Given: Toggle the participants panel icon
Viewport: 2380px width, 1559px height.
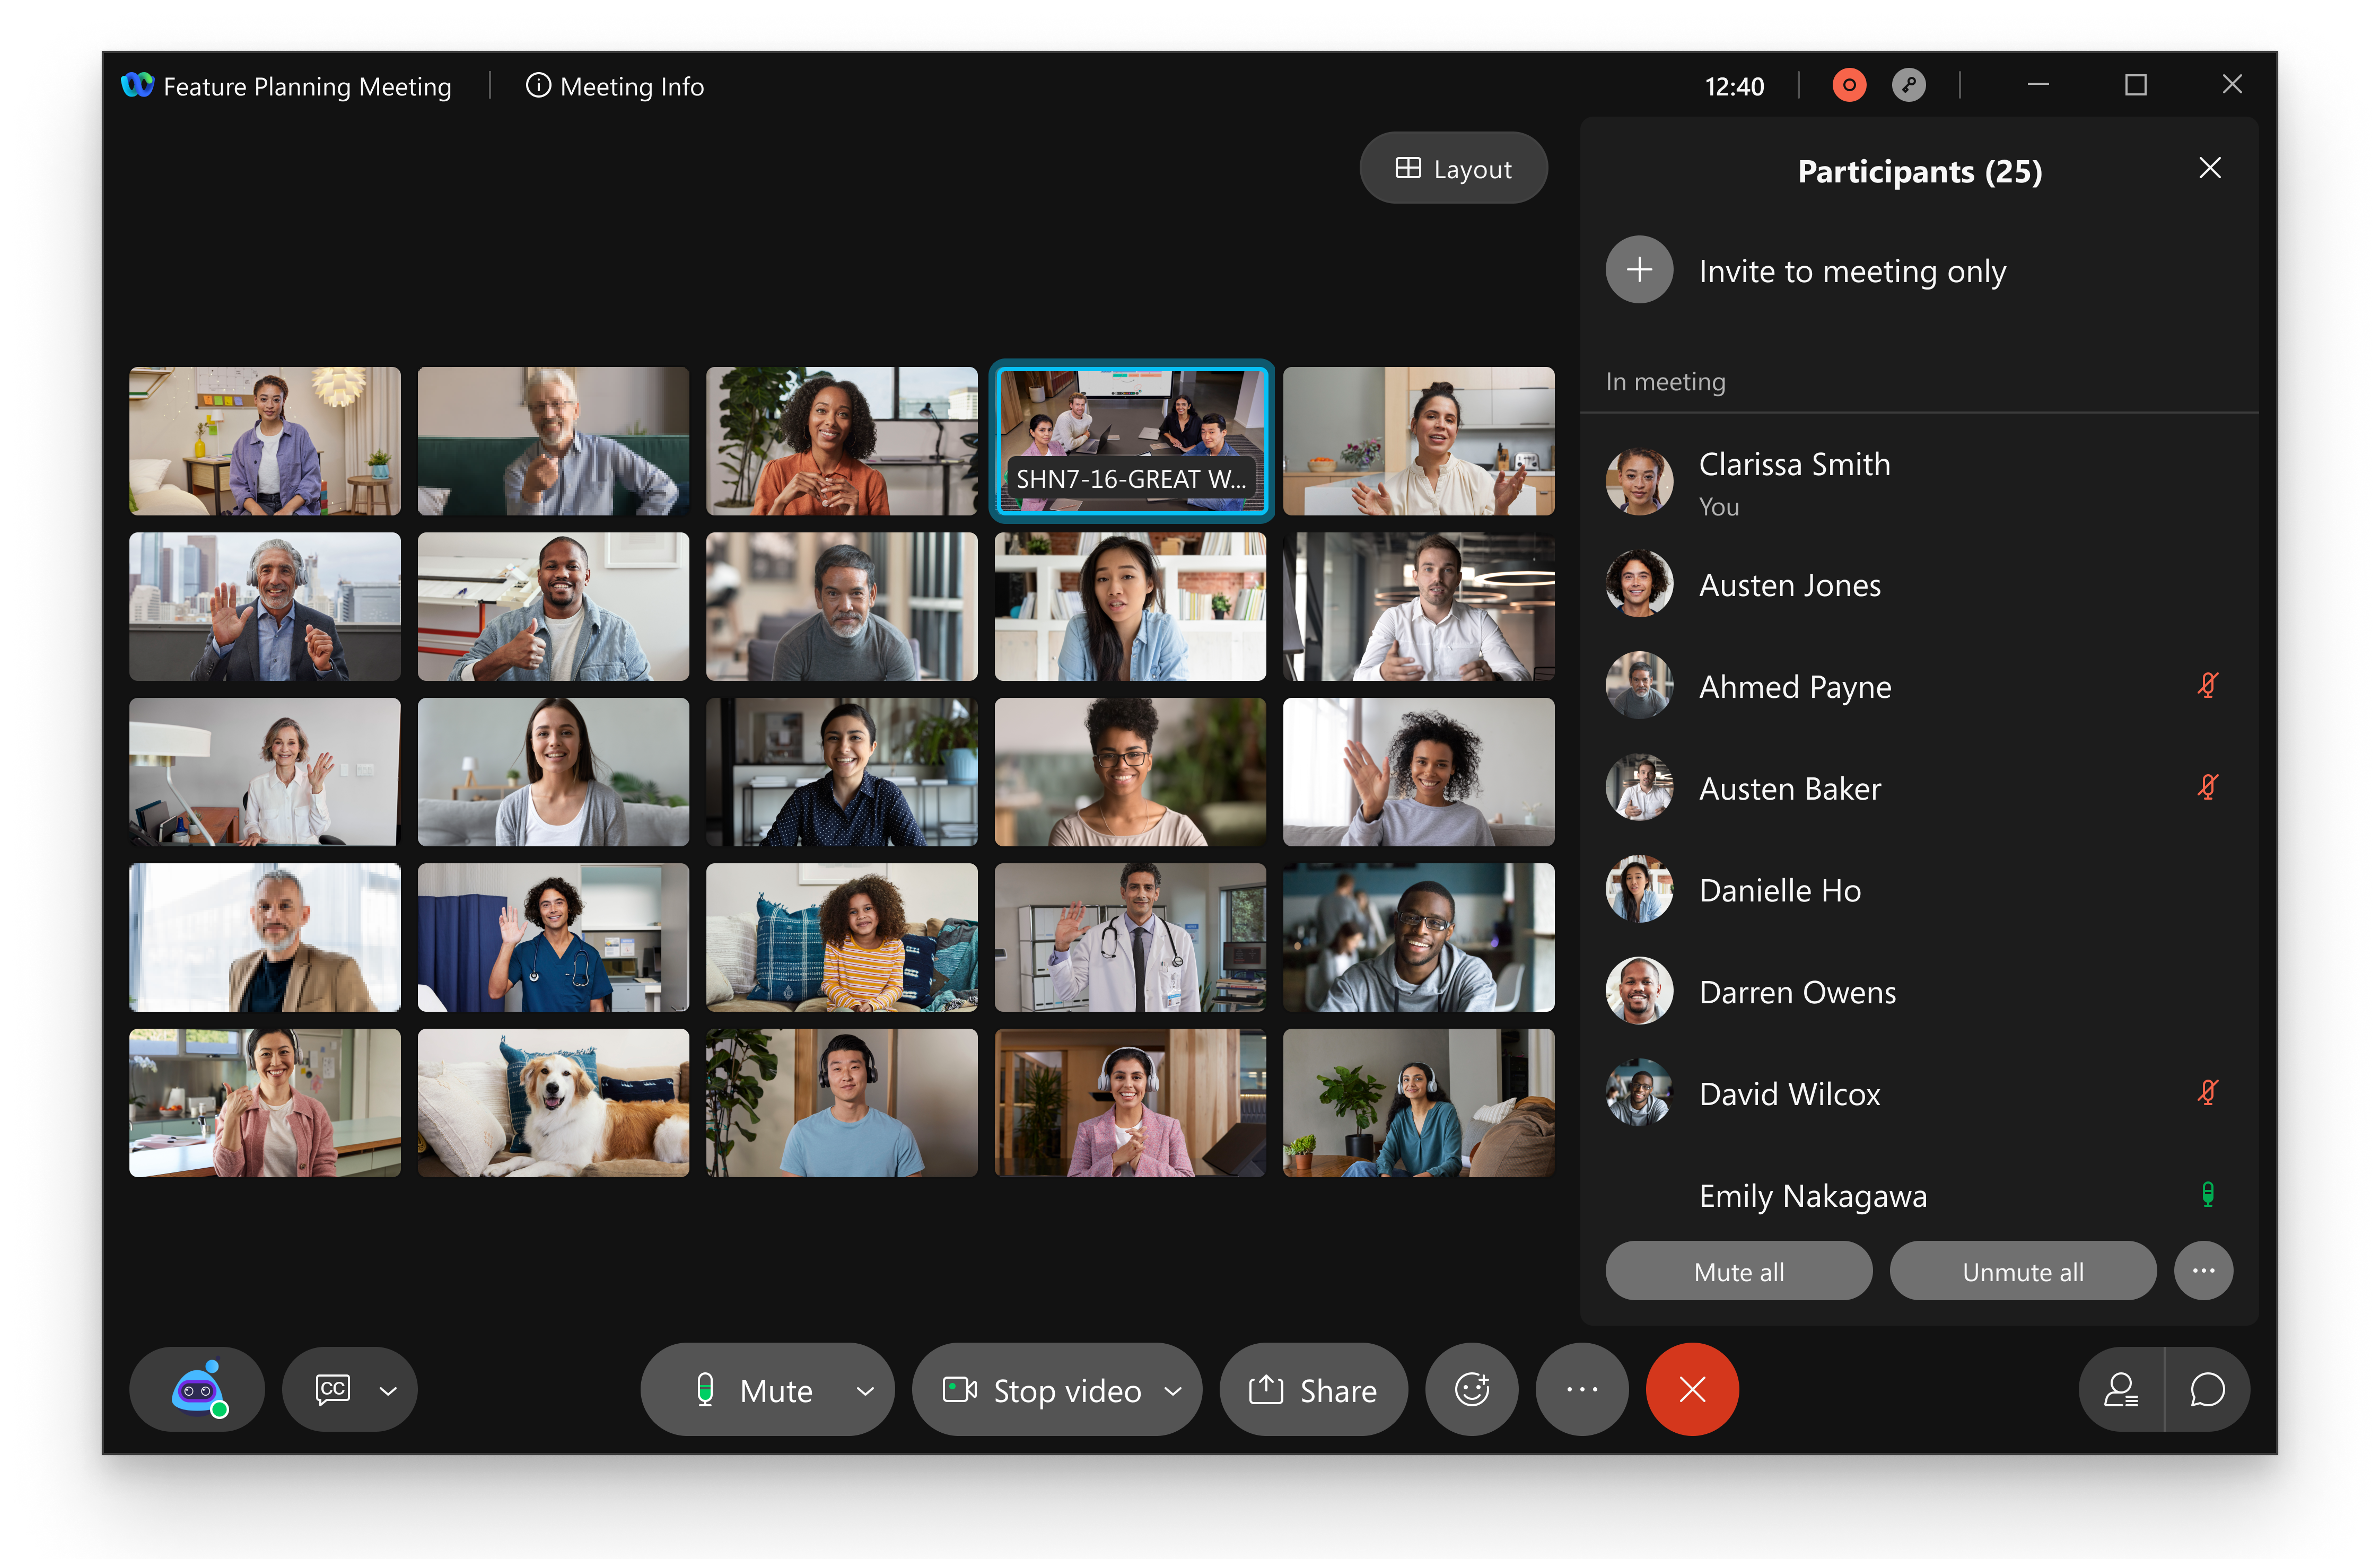Looking at the screenshot, I should tap(2121, 1390).
